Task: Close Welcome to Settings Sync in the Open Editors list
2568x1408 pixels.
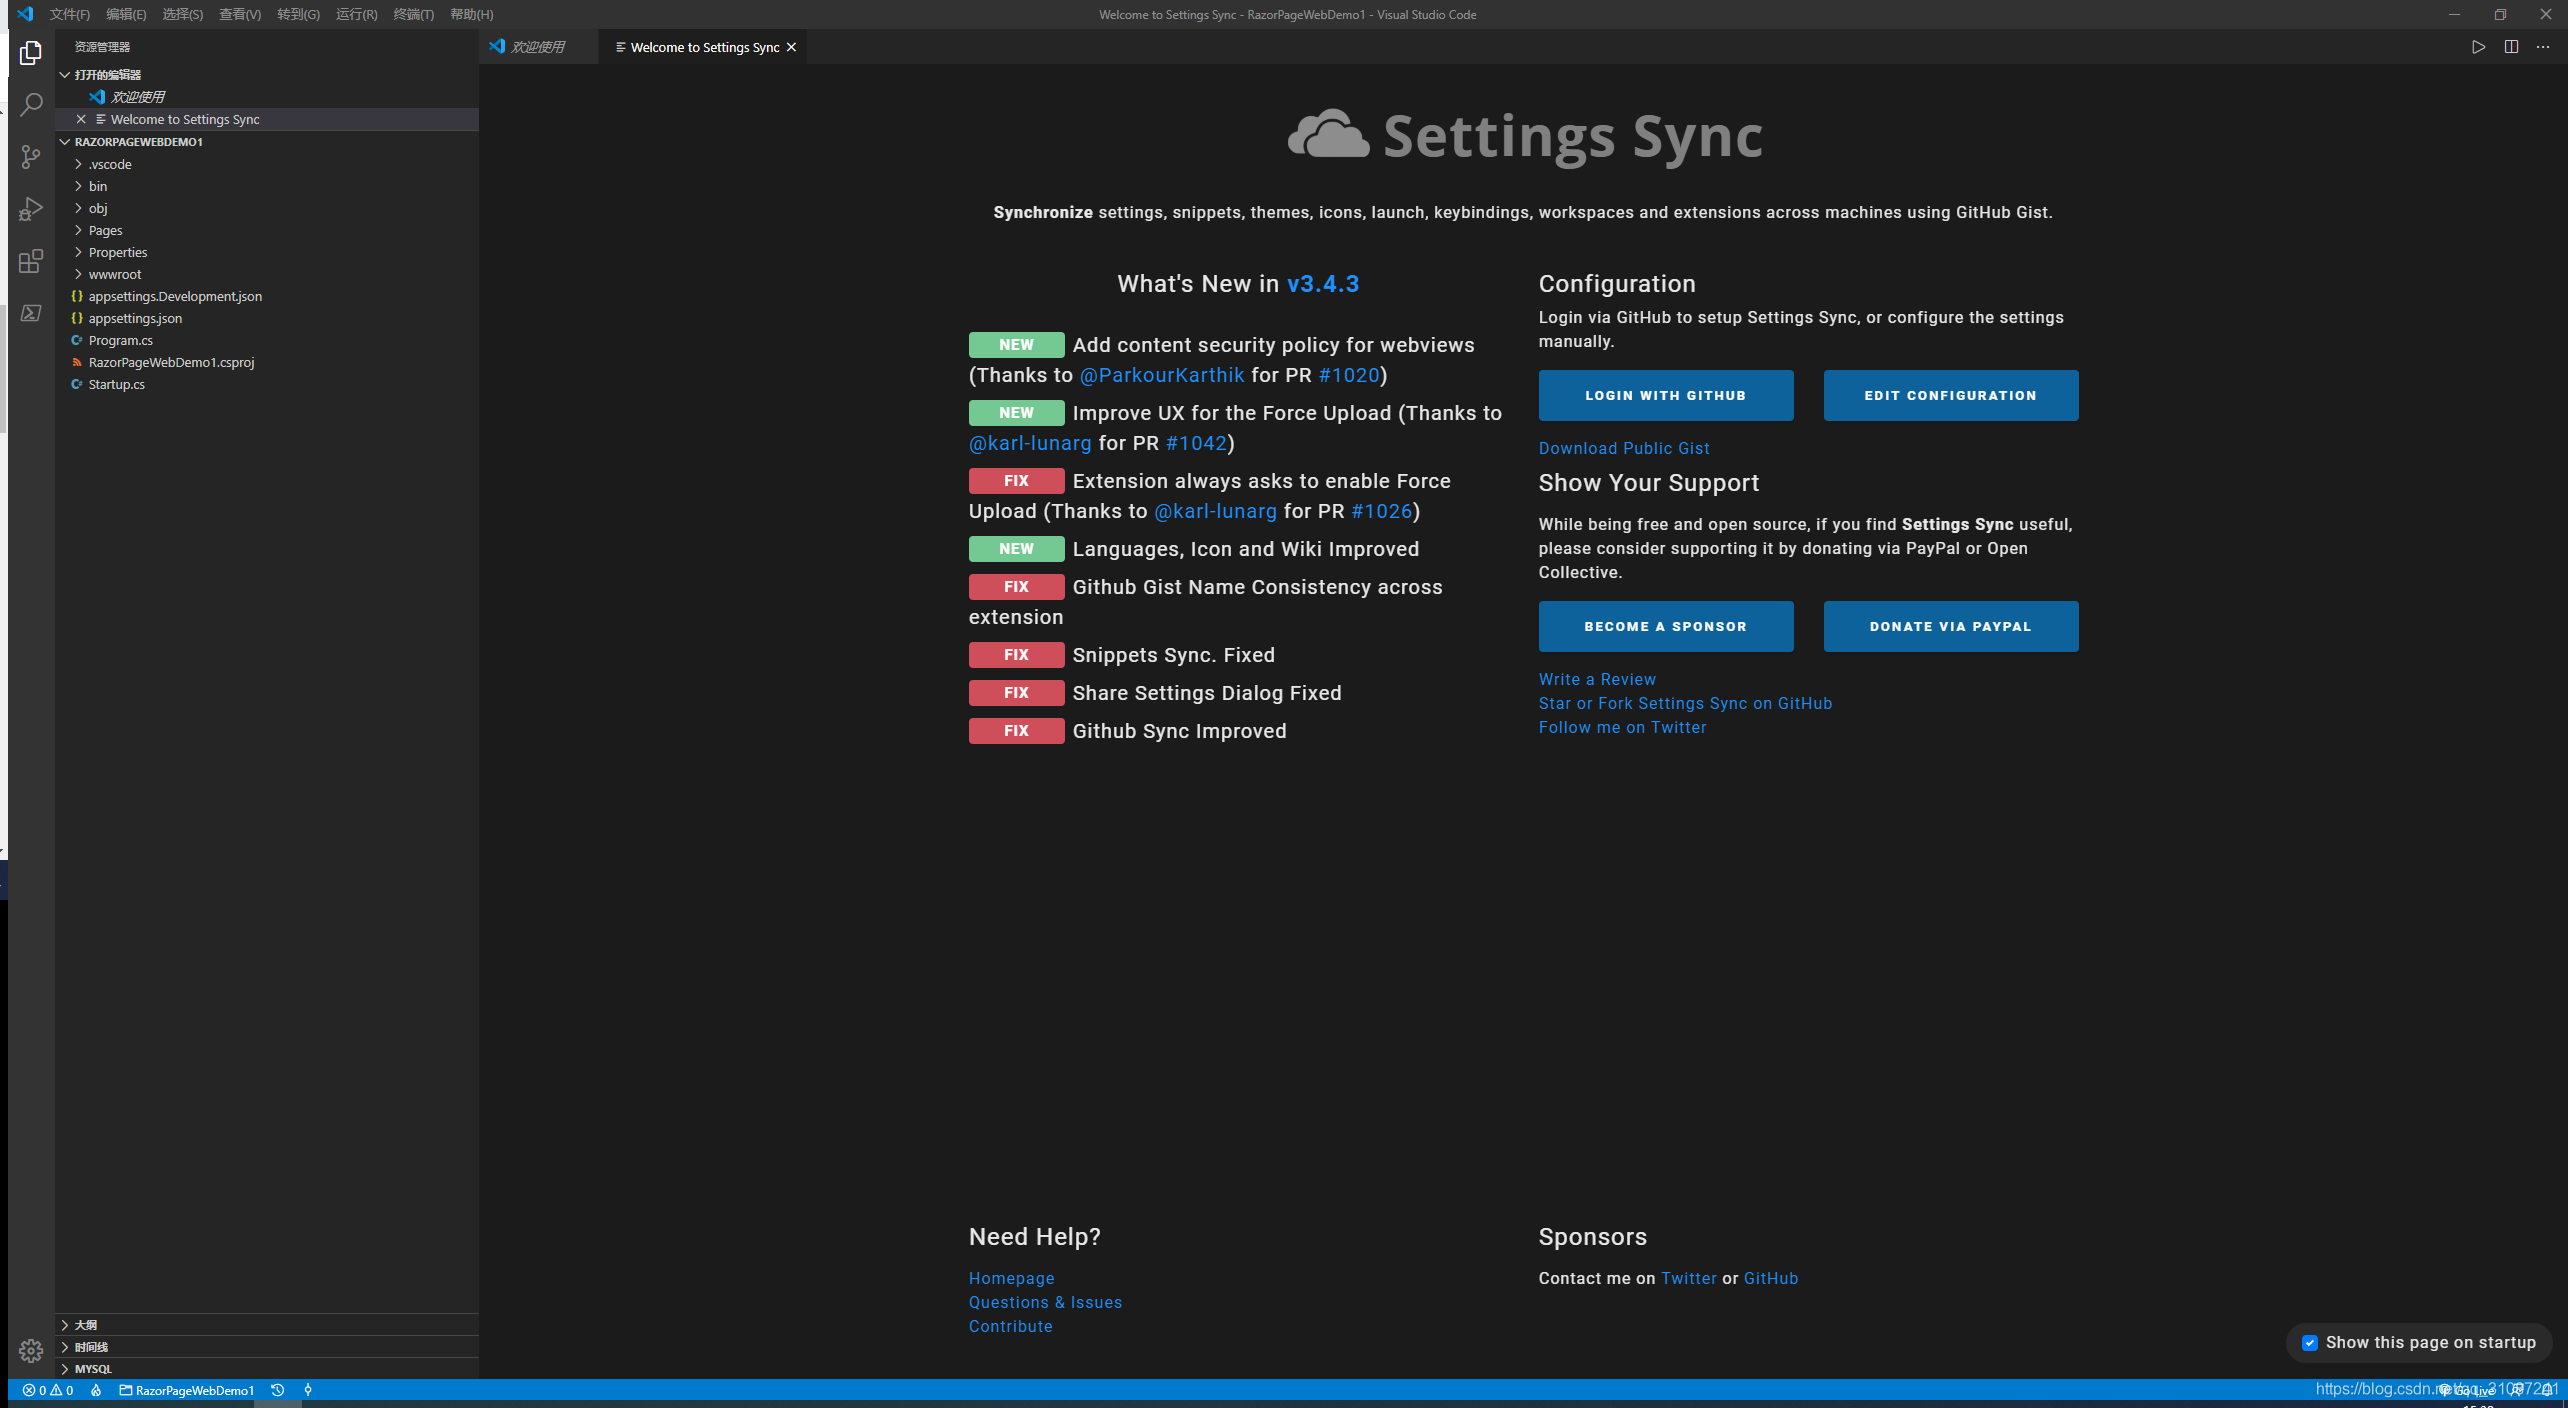Action: [x=81, y=119]
